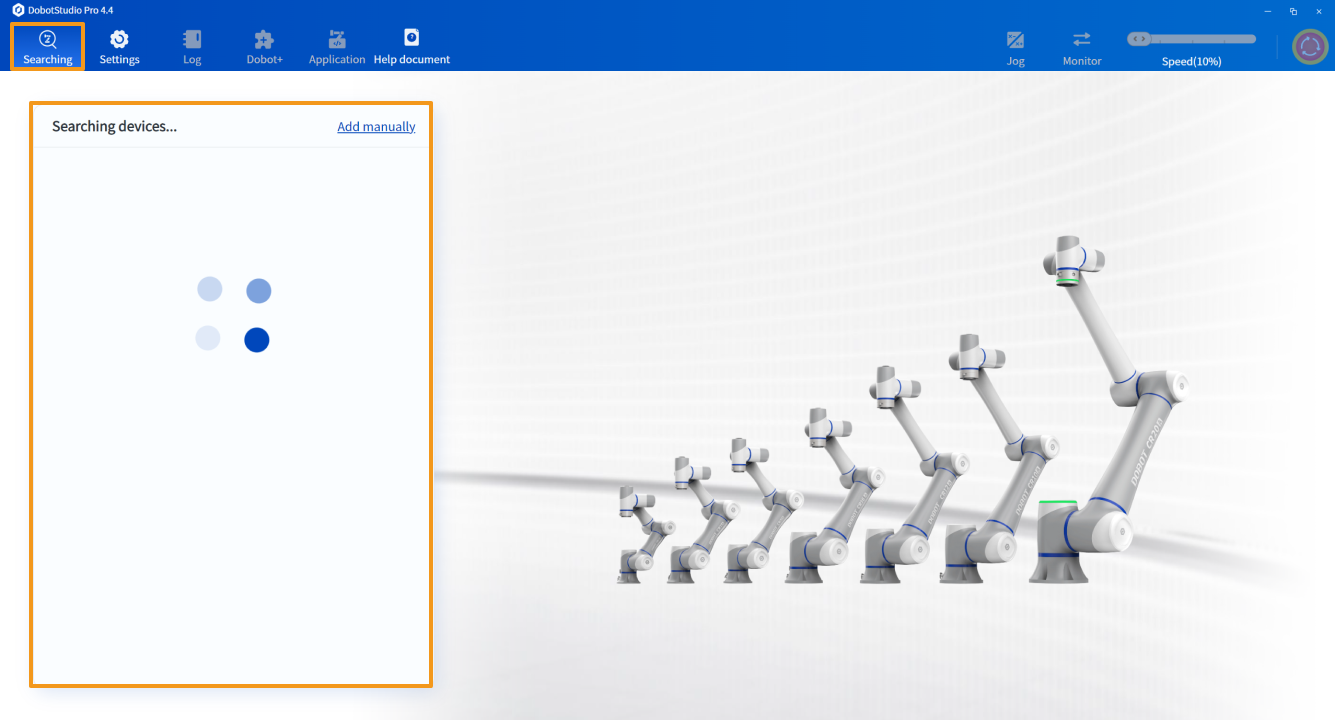Screen dimensions: 1335x721
Task: Open the Help document
Action: 411,46
